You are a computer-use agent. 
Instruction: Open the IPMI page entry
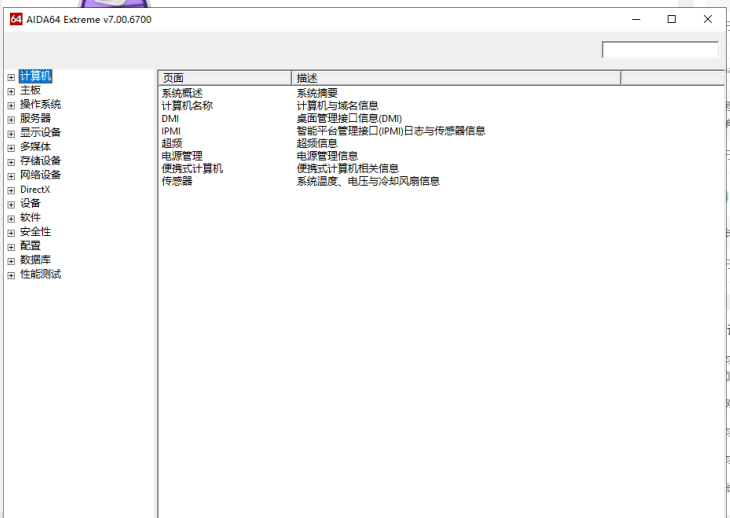[x=171, y=131]
